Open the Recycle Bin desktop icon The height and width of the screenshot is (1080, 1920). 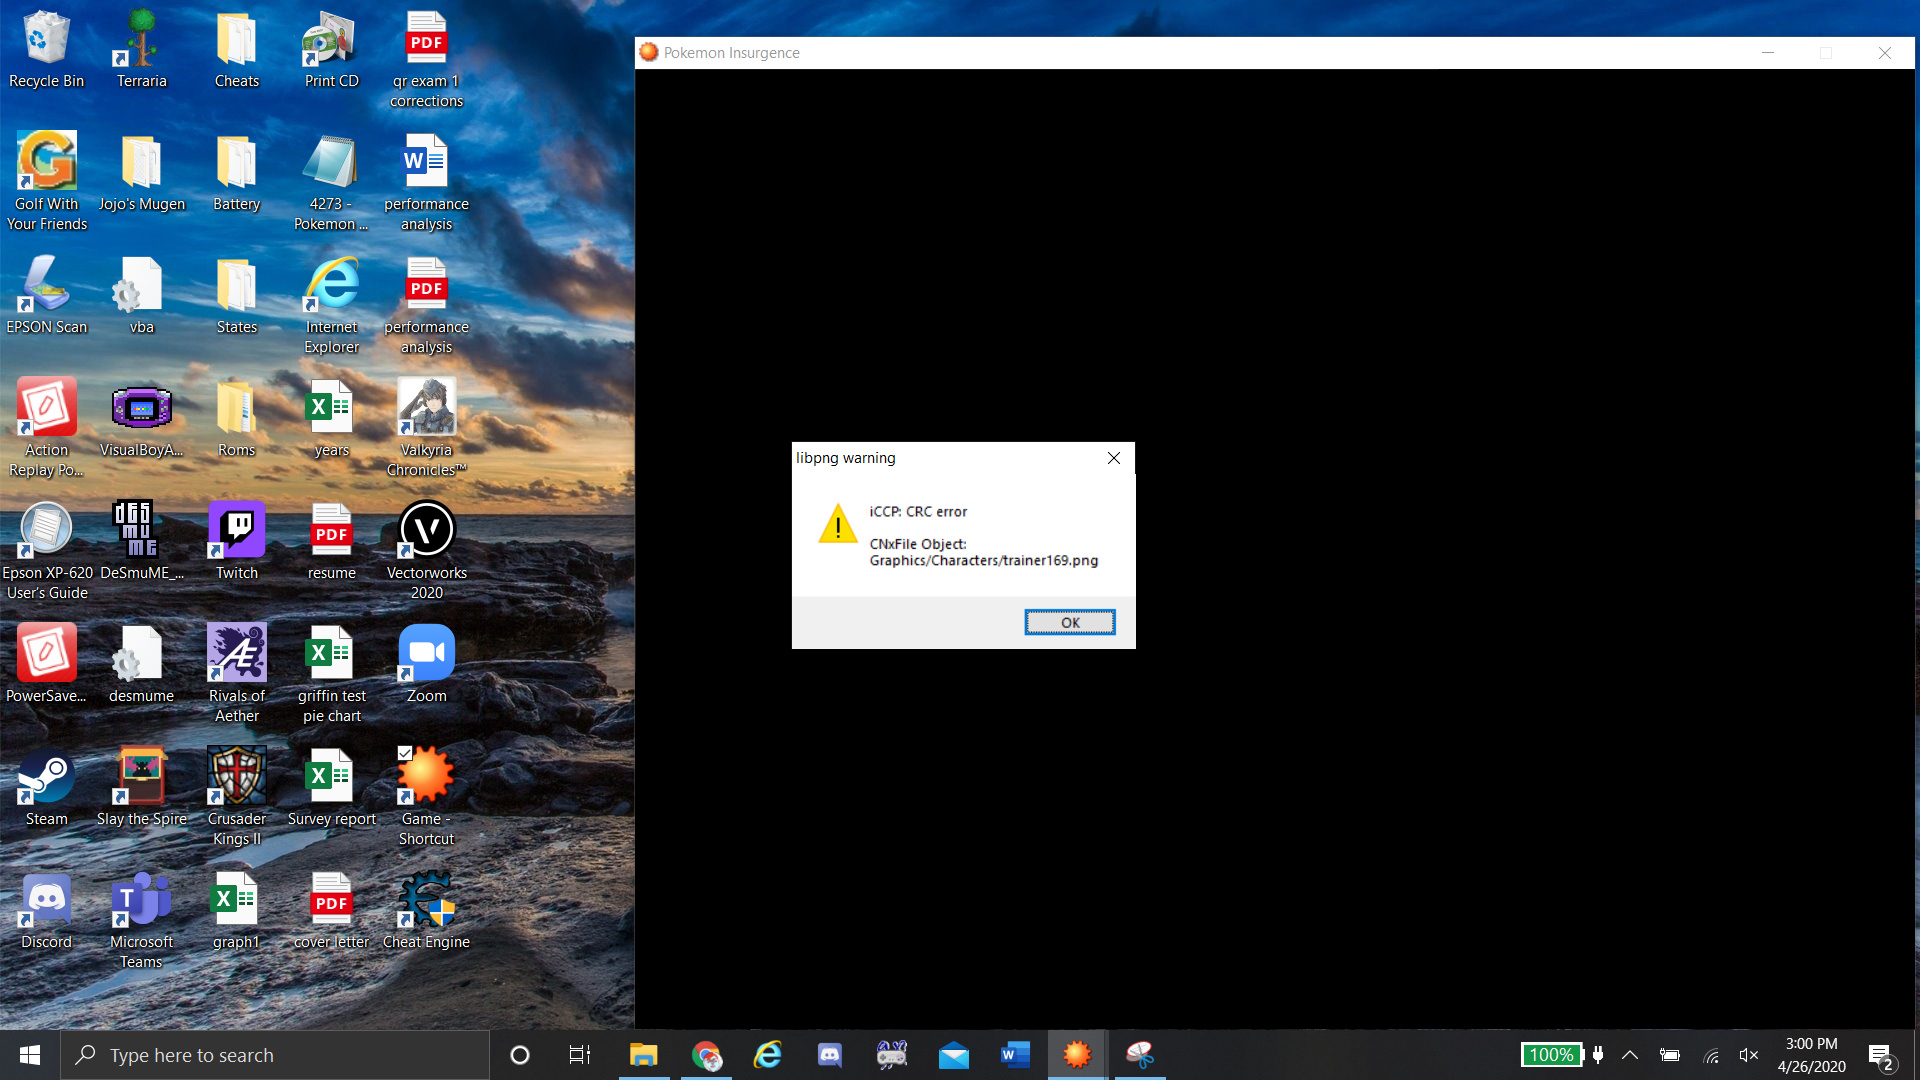46,50
